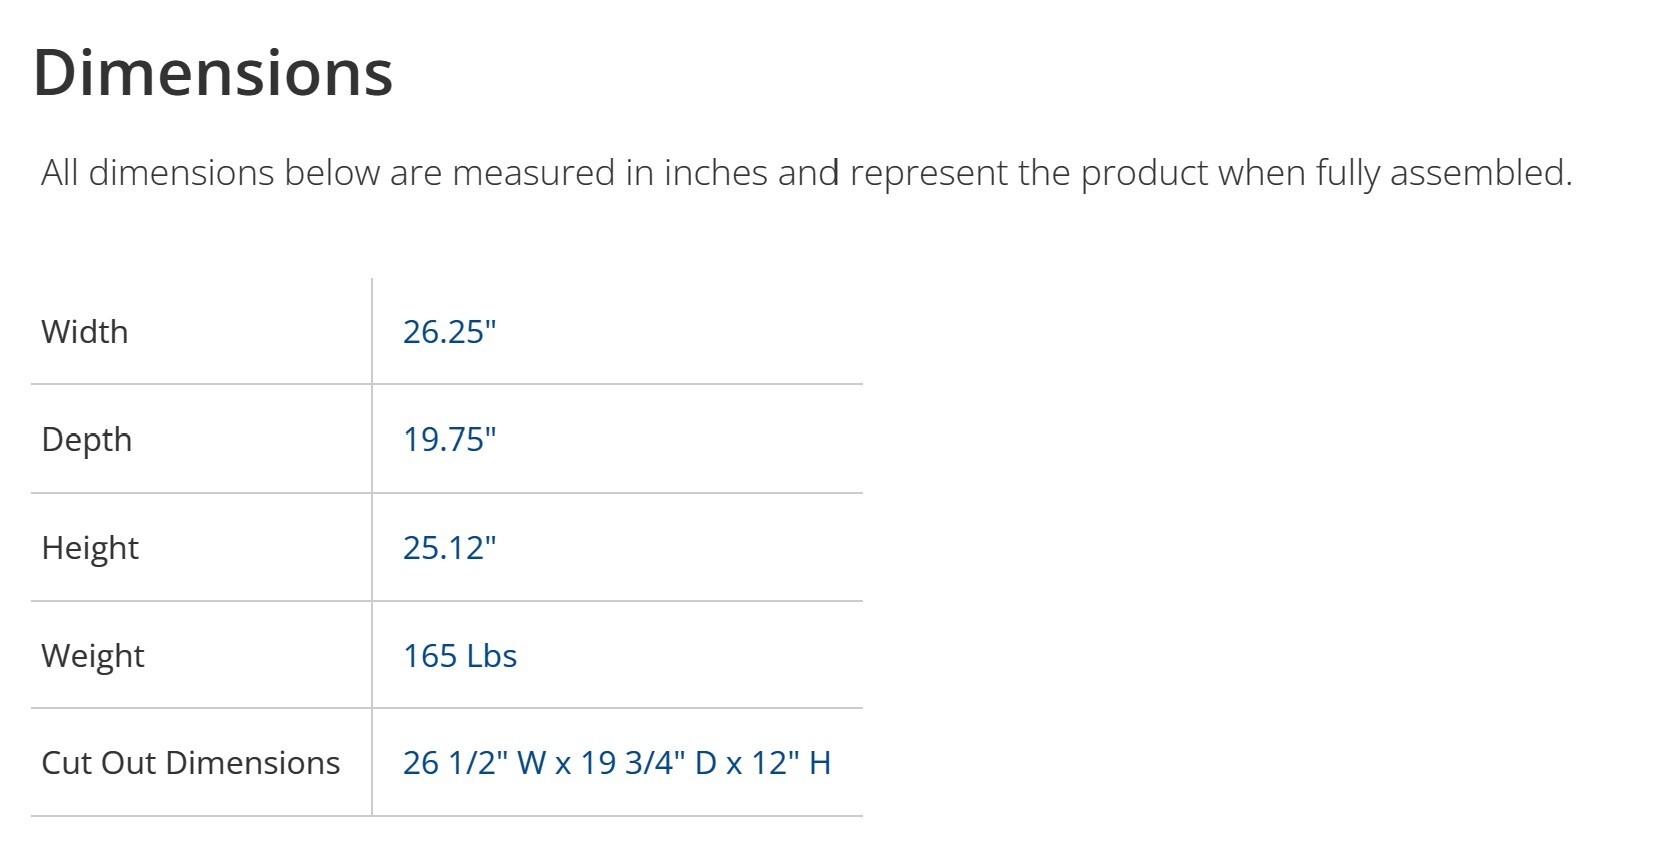Click the 26 1/2" W cut-out width
The height and width of the screenshot is (864, 1666).
pyautogui.click(x=474, y=763)
